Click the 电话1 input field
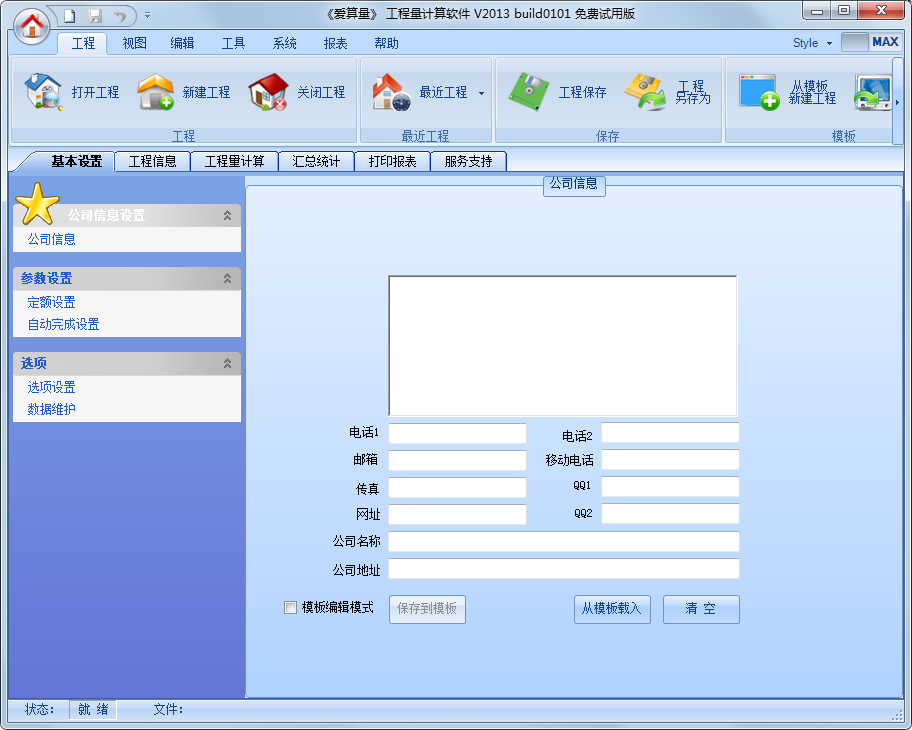The width and height of the screenshot is (912, 730). click(457, 433)
